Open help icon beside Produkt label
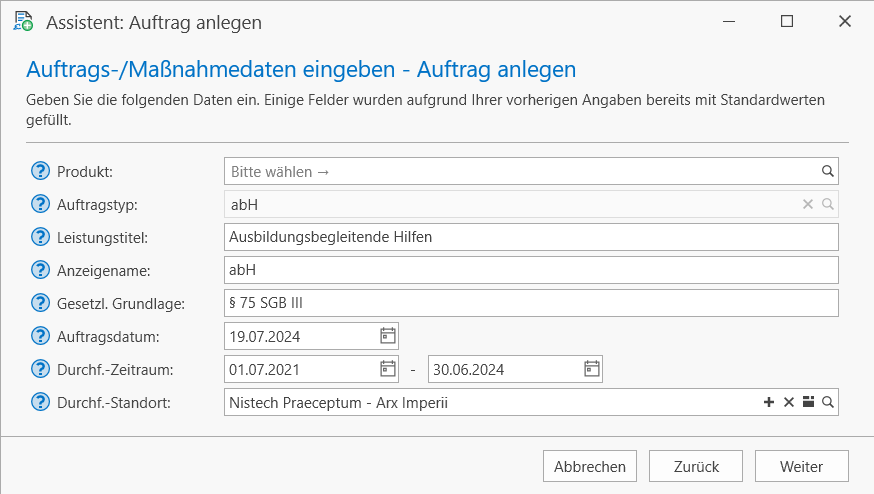Screen dimensions: 874x494 [40, 171]
